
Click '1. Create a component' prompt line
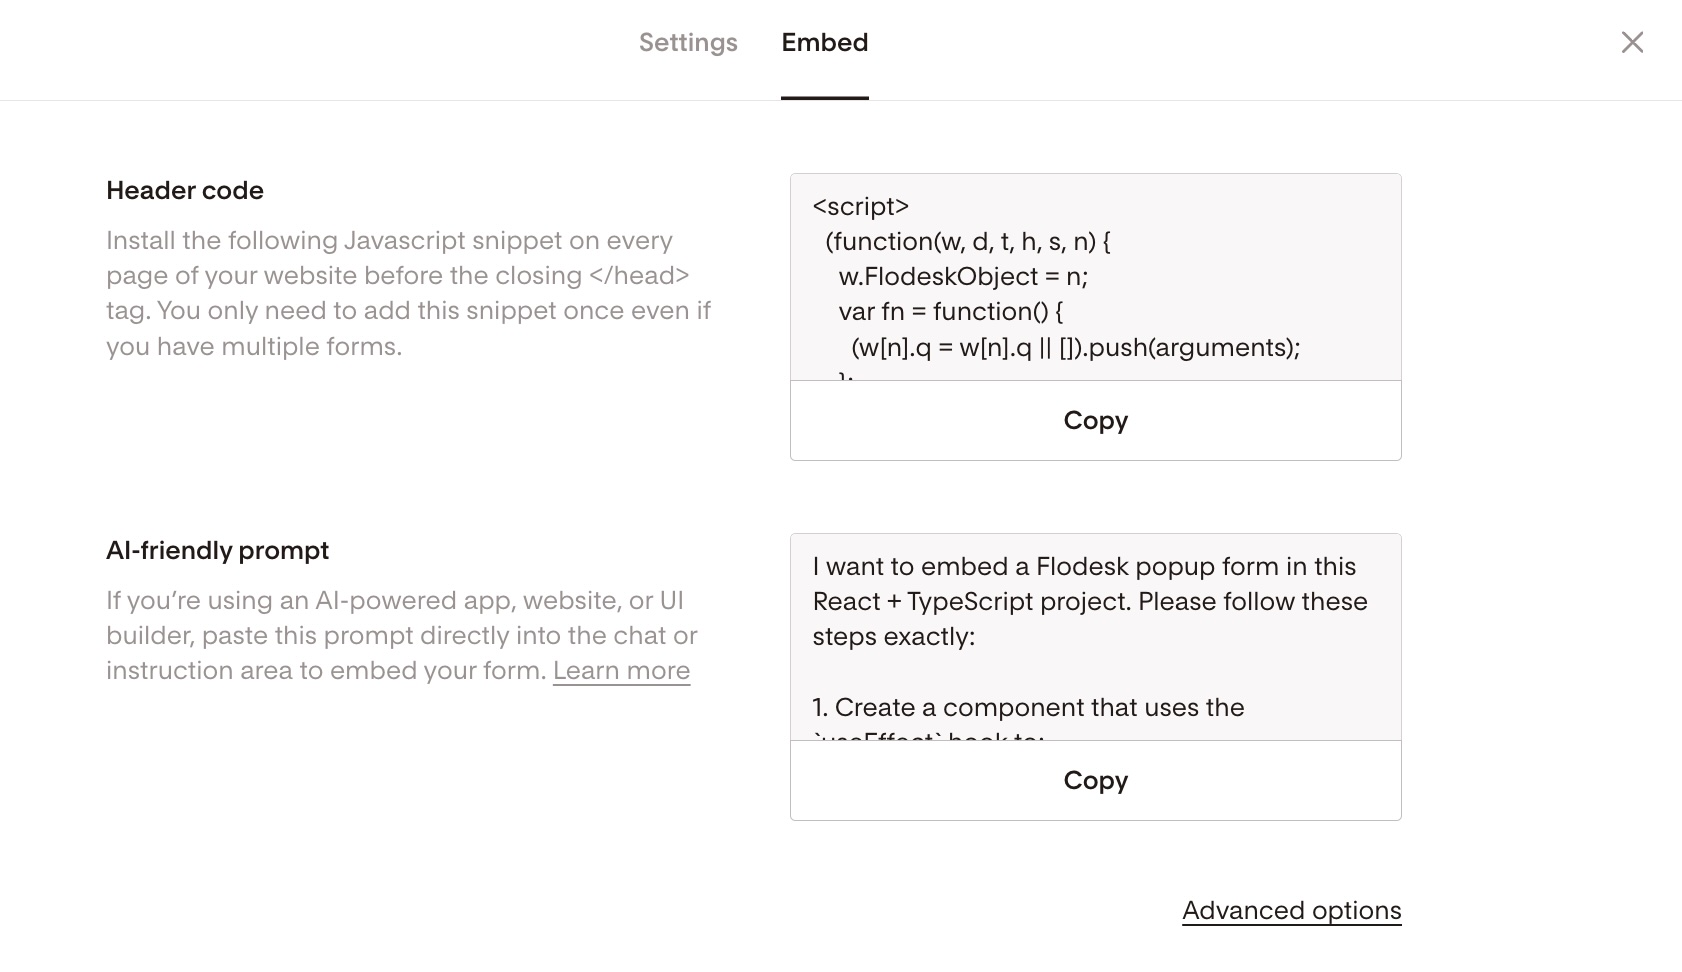click(x=1028, y=708)
